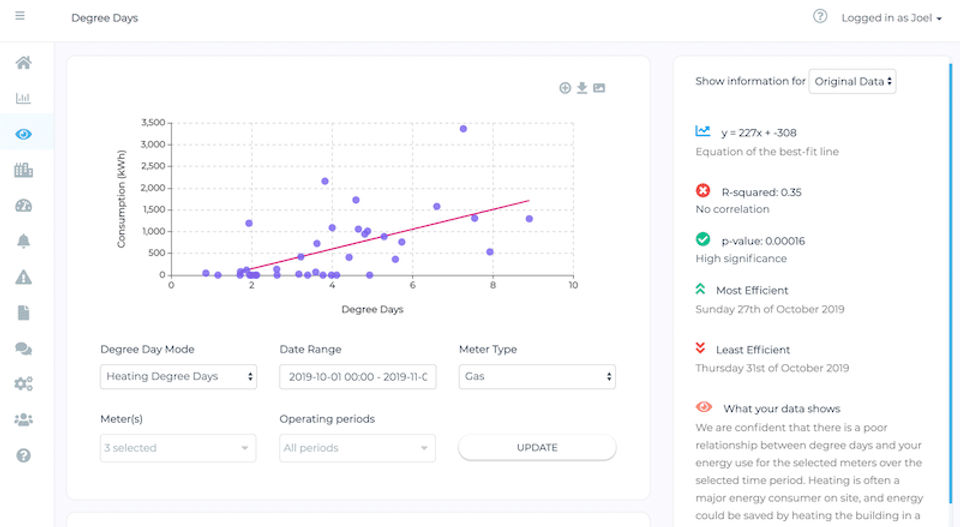Click the best-fit line chart icon
960x527 pixels.
click(x=703, y=131)
